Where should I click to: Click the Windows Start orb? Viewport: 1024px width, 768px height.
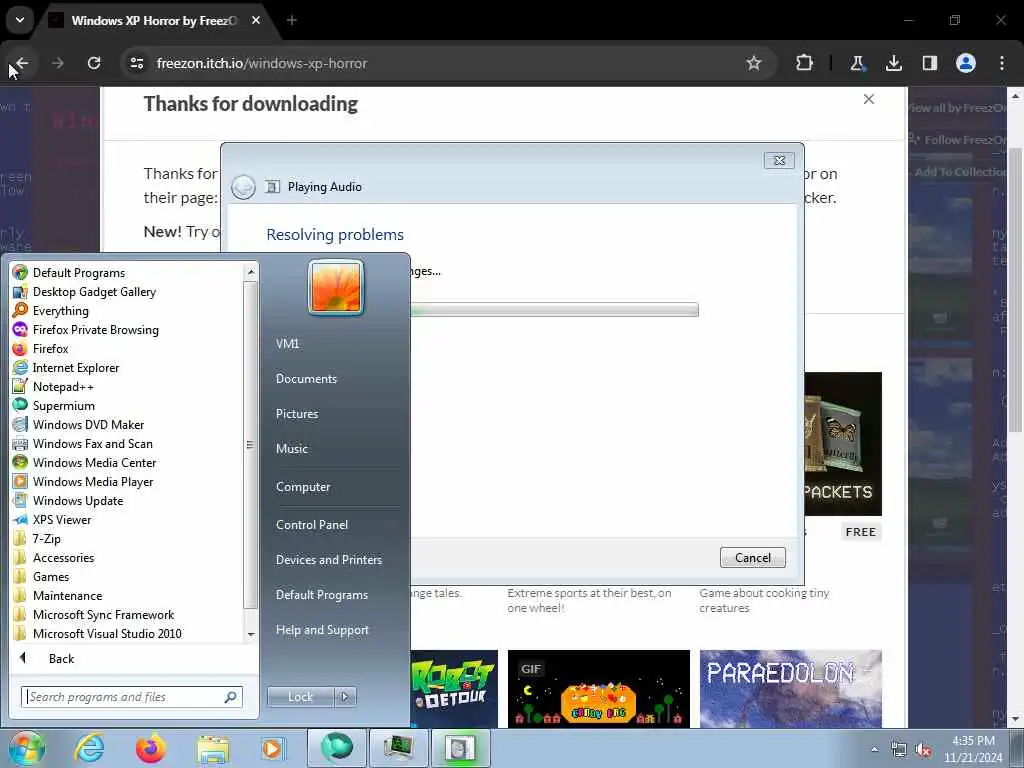coord(26,748)
